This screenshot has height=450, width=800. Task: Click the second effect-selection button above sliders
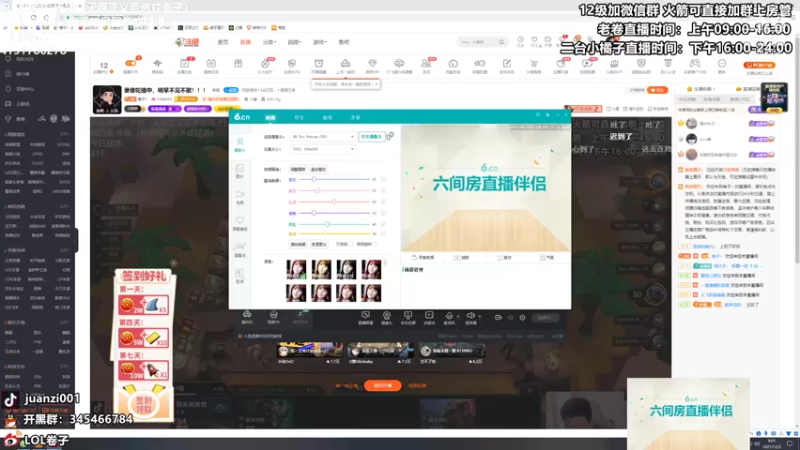tap(318, 169)
